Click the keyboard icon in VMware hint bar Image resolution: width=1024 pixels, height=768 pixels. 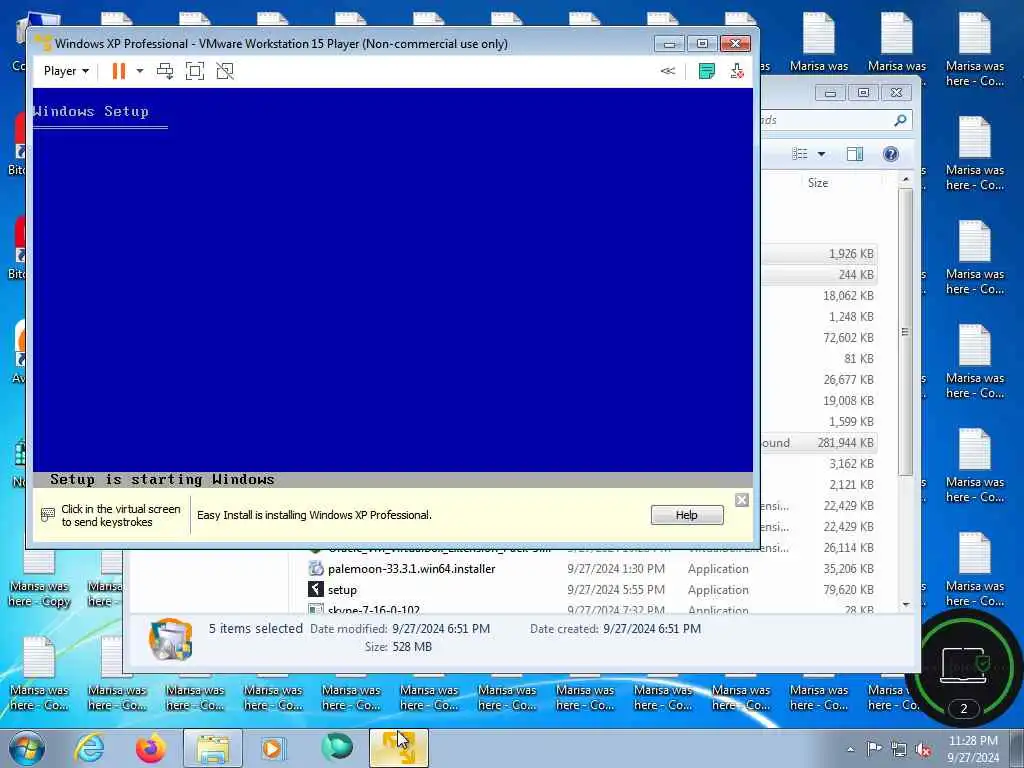click(x=48, y=515)
